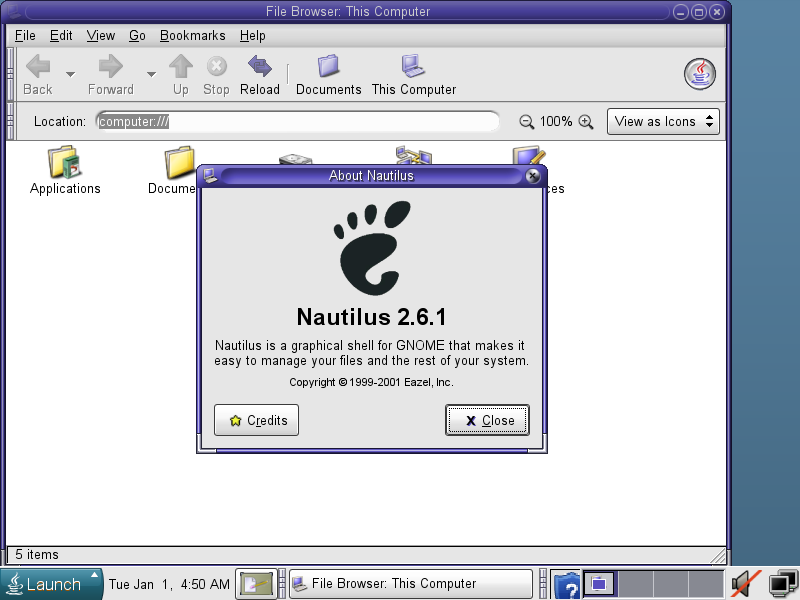
Task: Click the 100% zoom level label
Action: pyautogui.click(x=556, y=121)
